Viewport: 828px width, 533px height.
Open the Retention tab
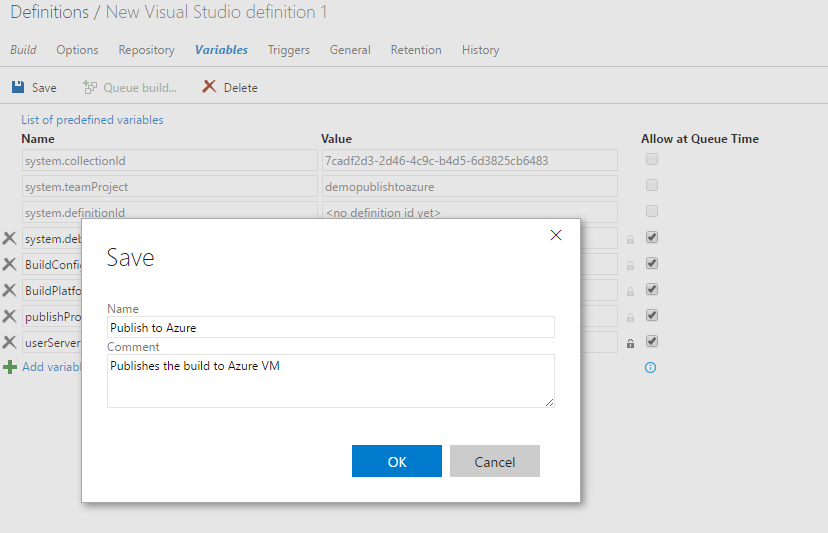click(415, 50)
